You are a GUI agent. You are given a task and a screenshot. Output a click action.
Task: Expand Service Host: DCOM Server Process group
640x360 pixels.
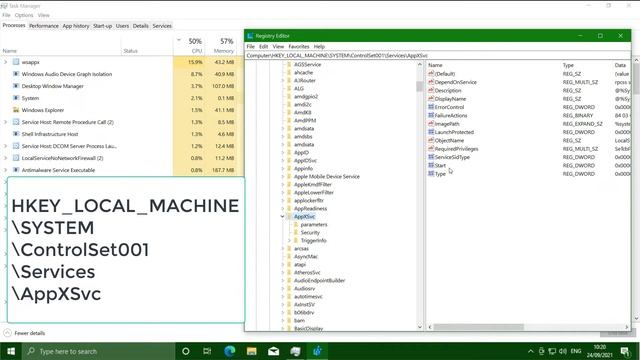tap(6, 146)
